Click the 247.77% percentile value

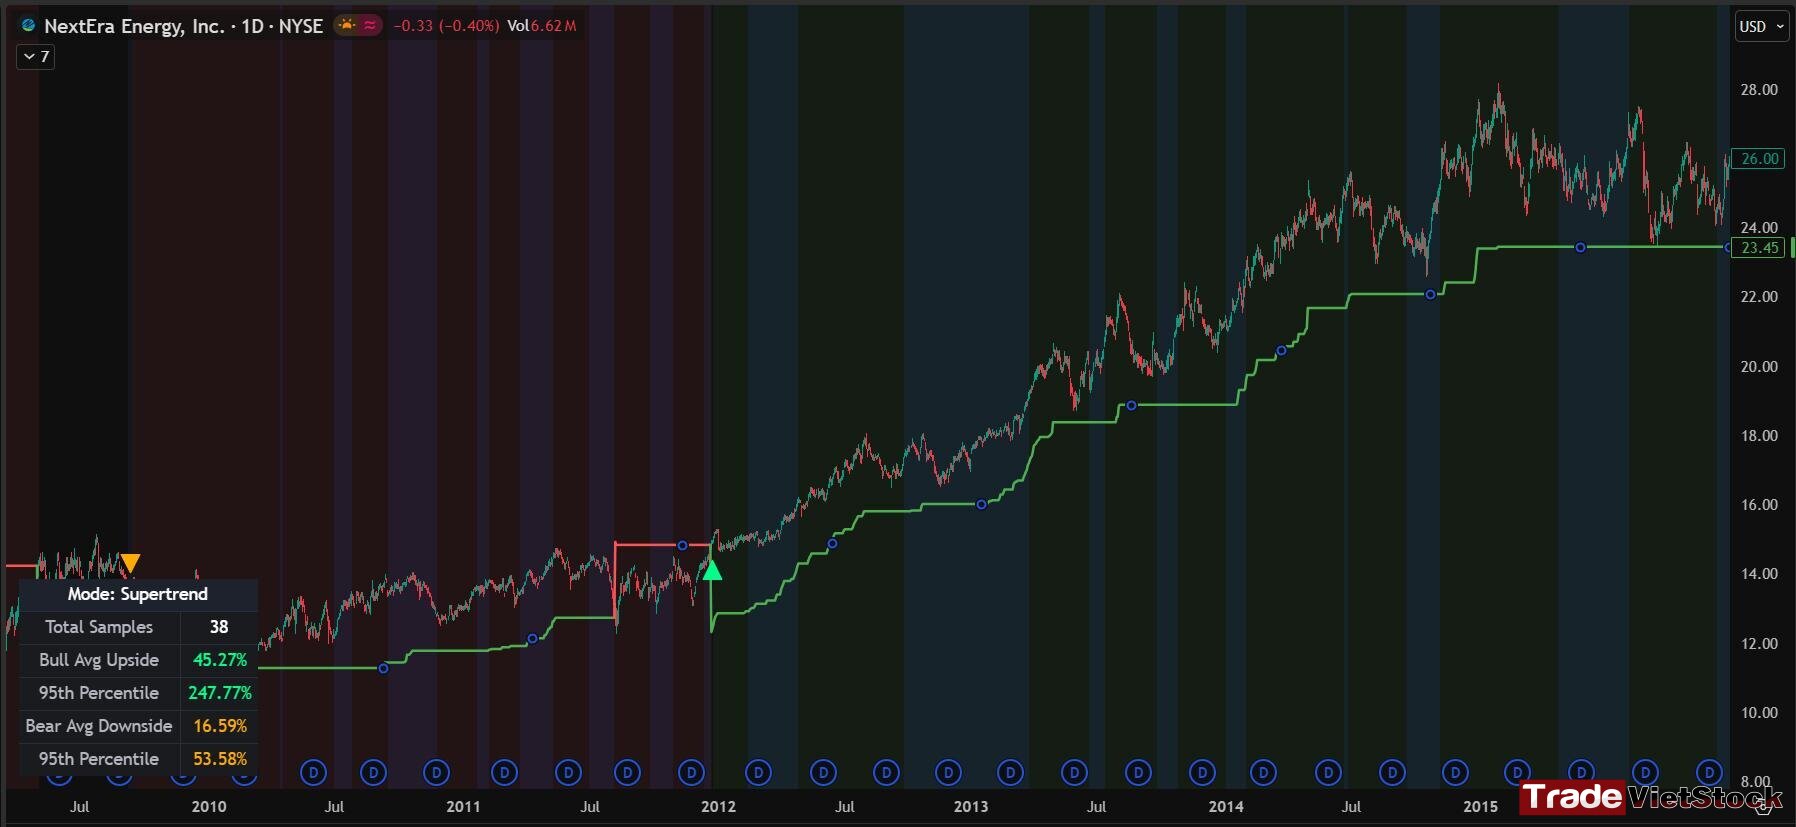pos(220,693)
